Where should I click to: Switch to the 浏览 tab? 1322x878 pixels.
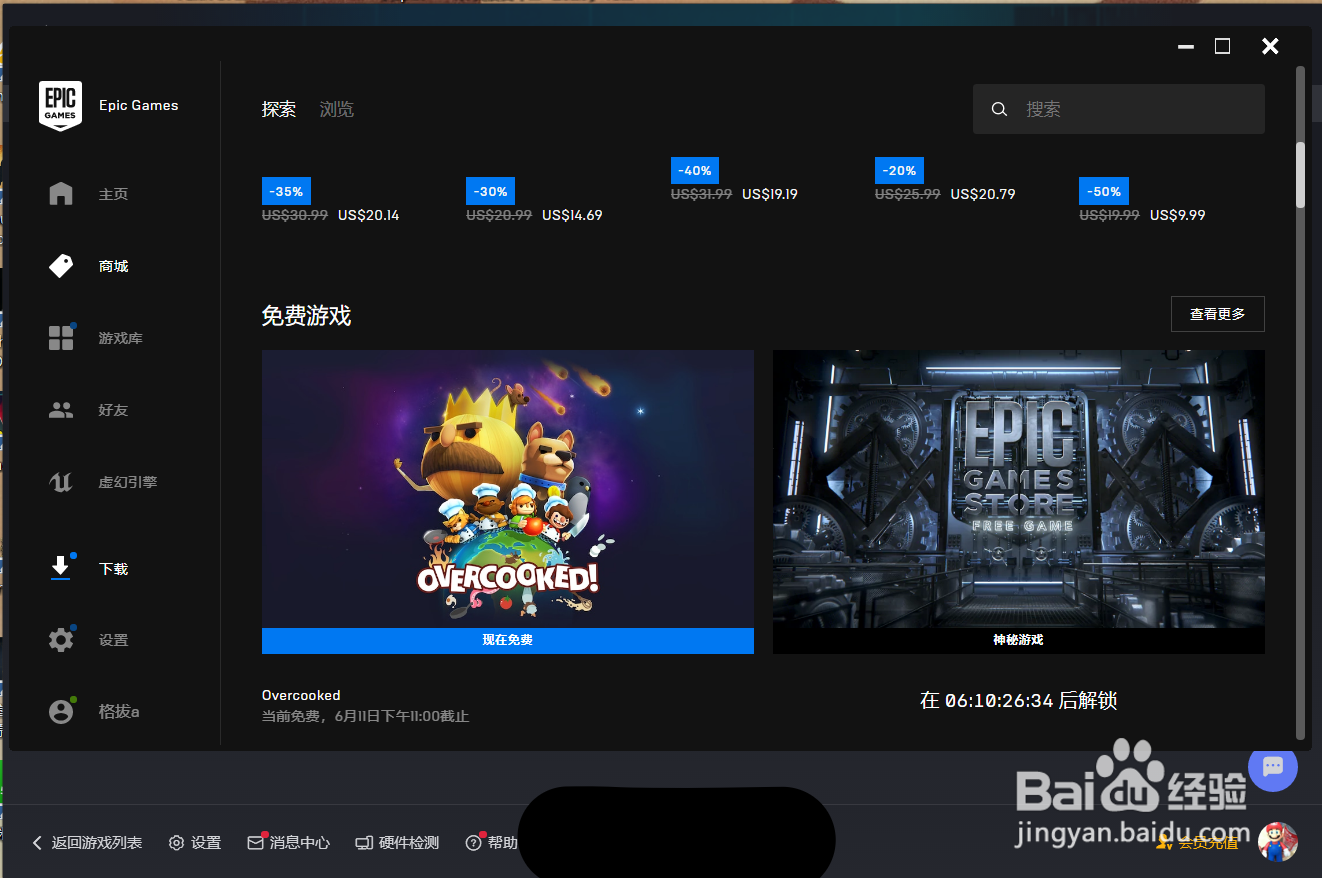pos(337,109)
